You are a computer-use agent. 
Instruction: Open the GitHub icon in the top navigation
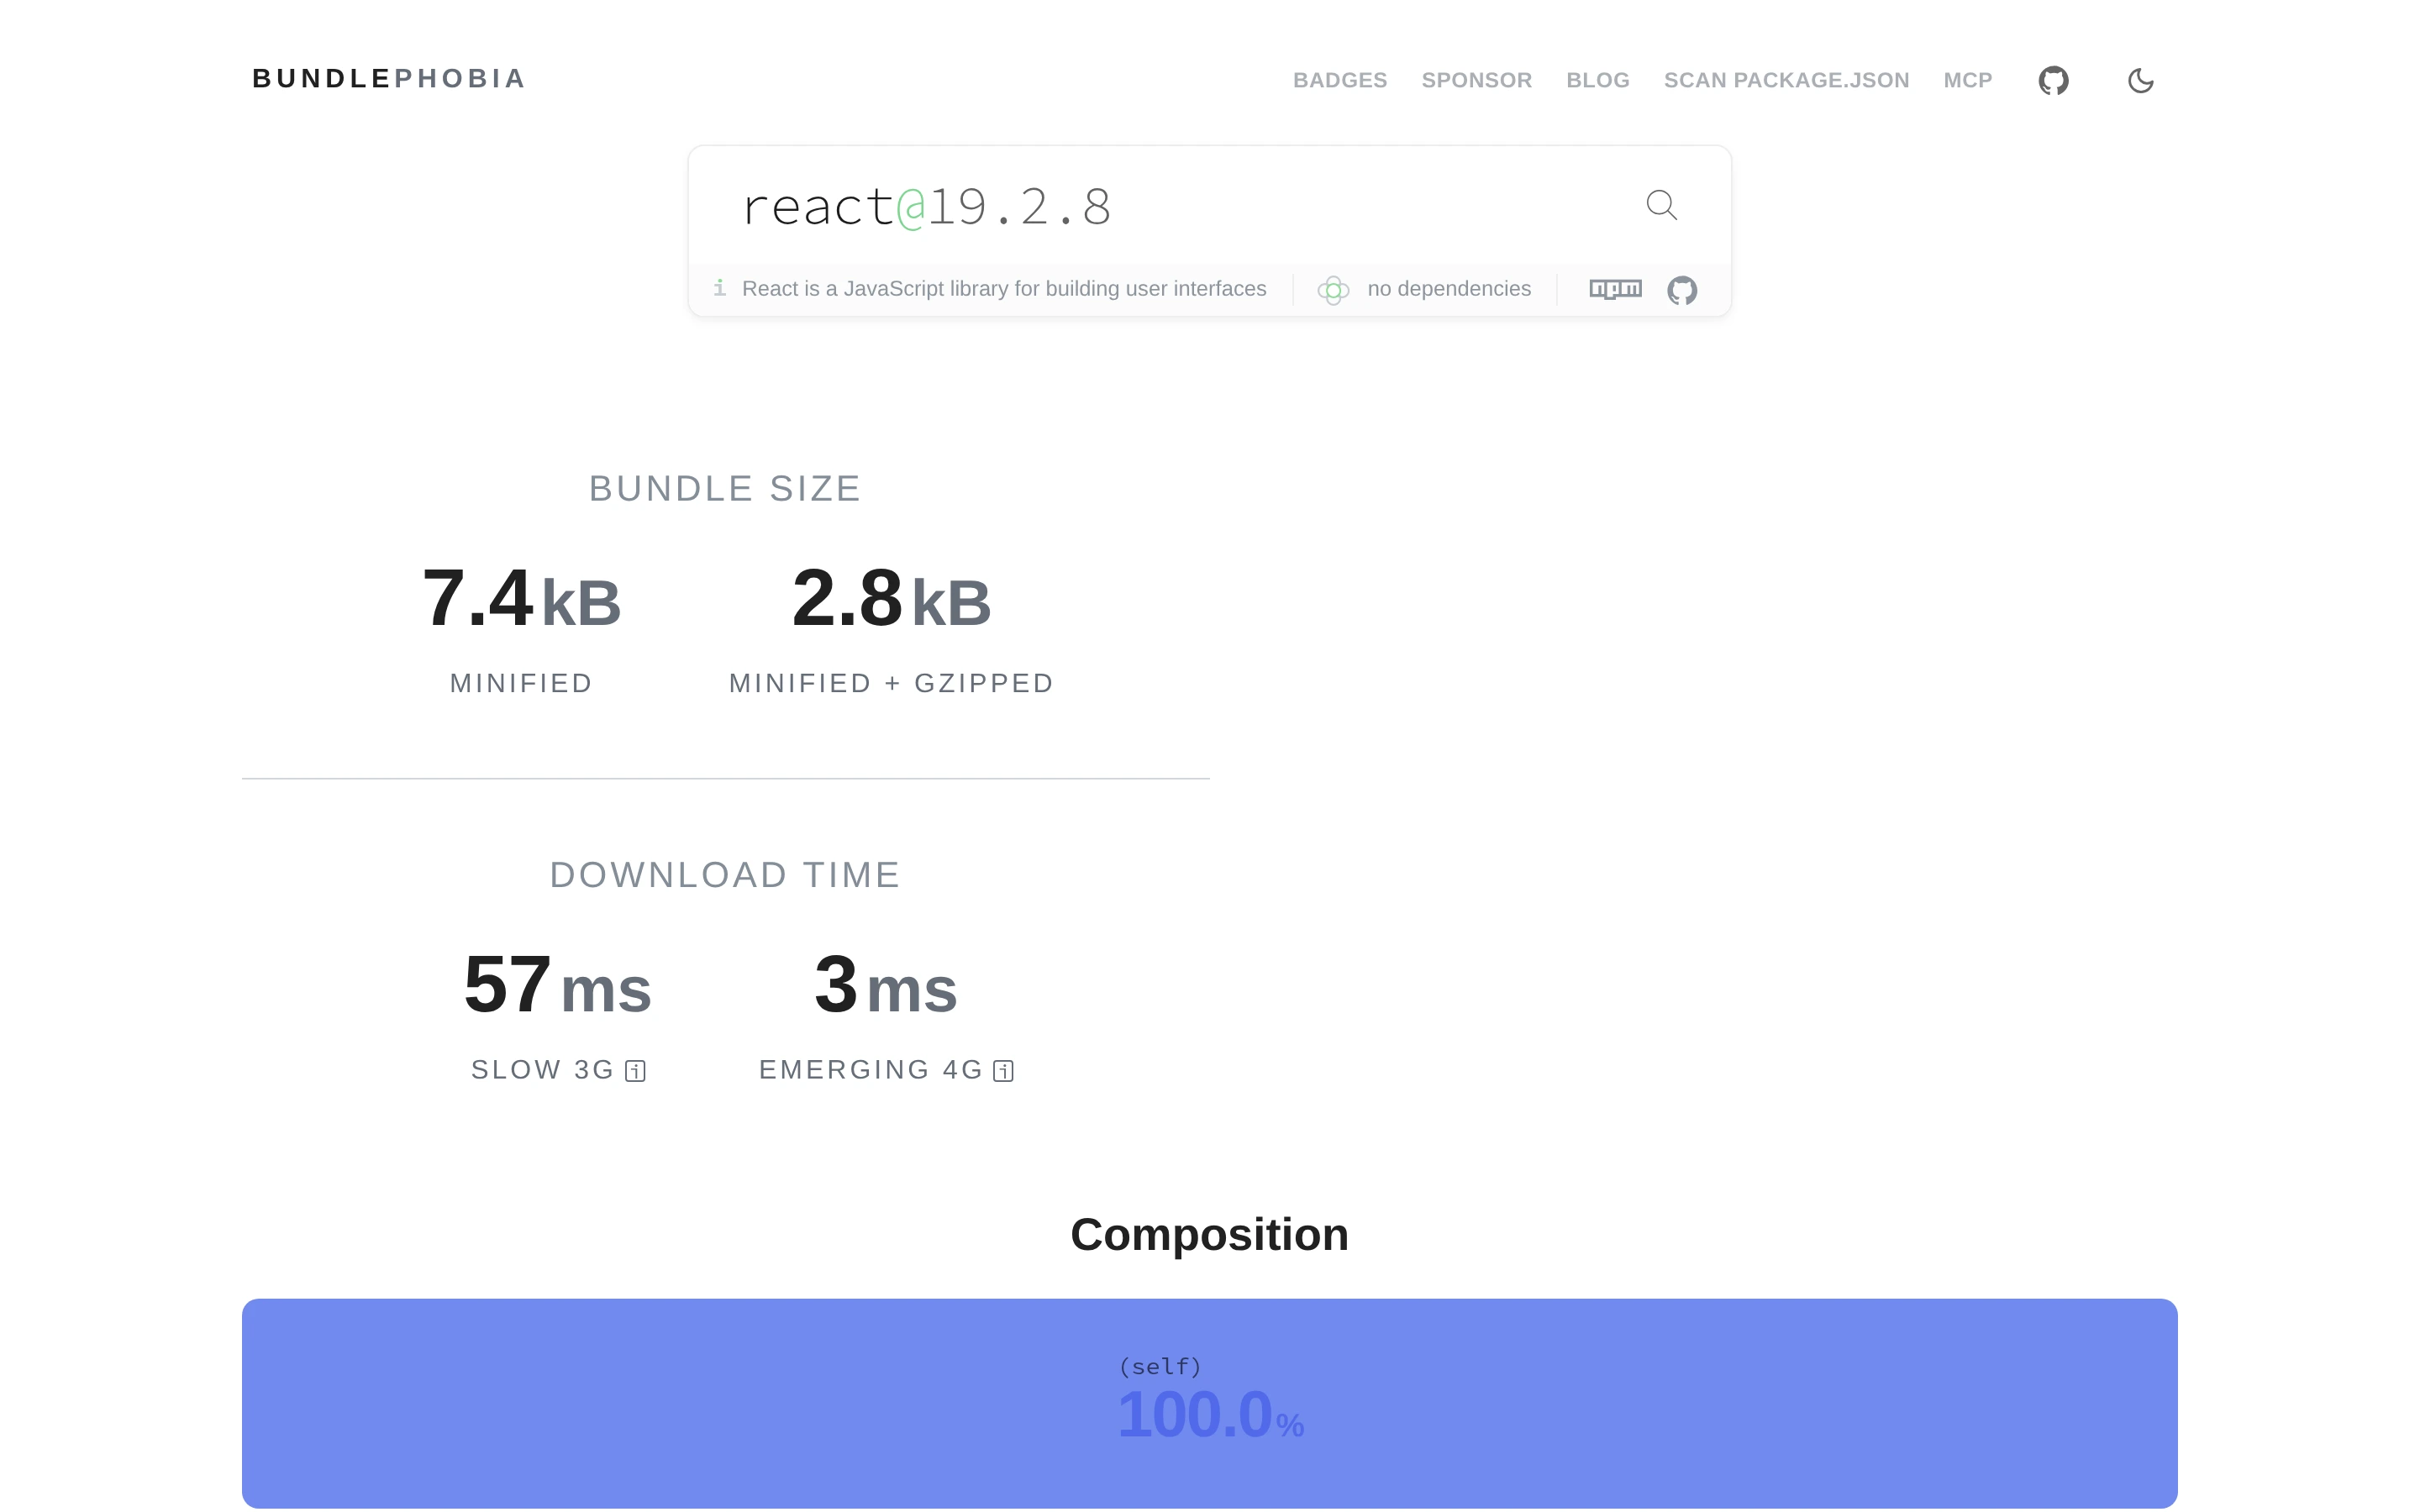[2053, 80]
